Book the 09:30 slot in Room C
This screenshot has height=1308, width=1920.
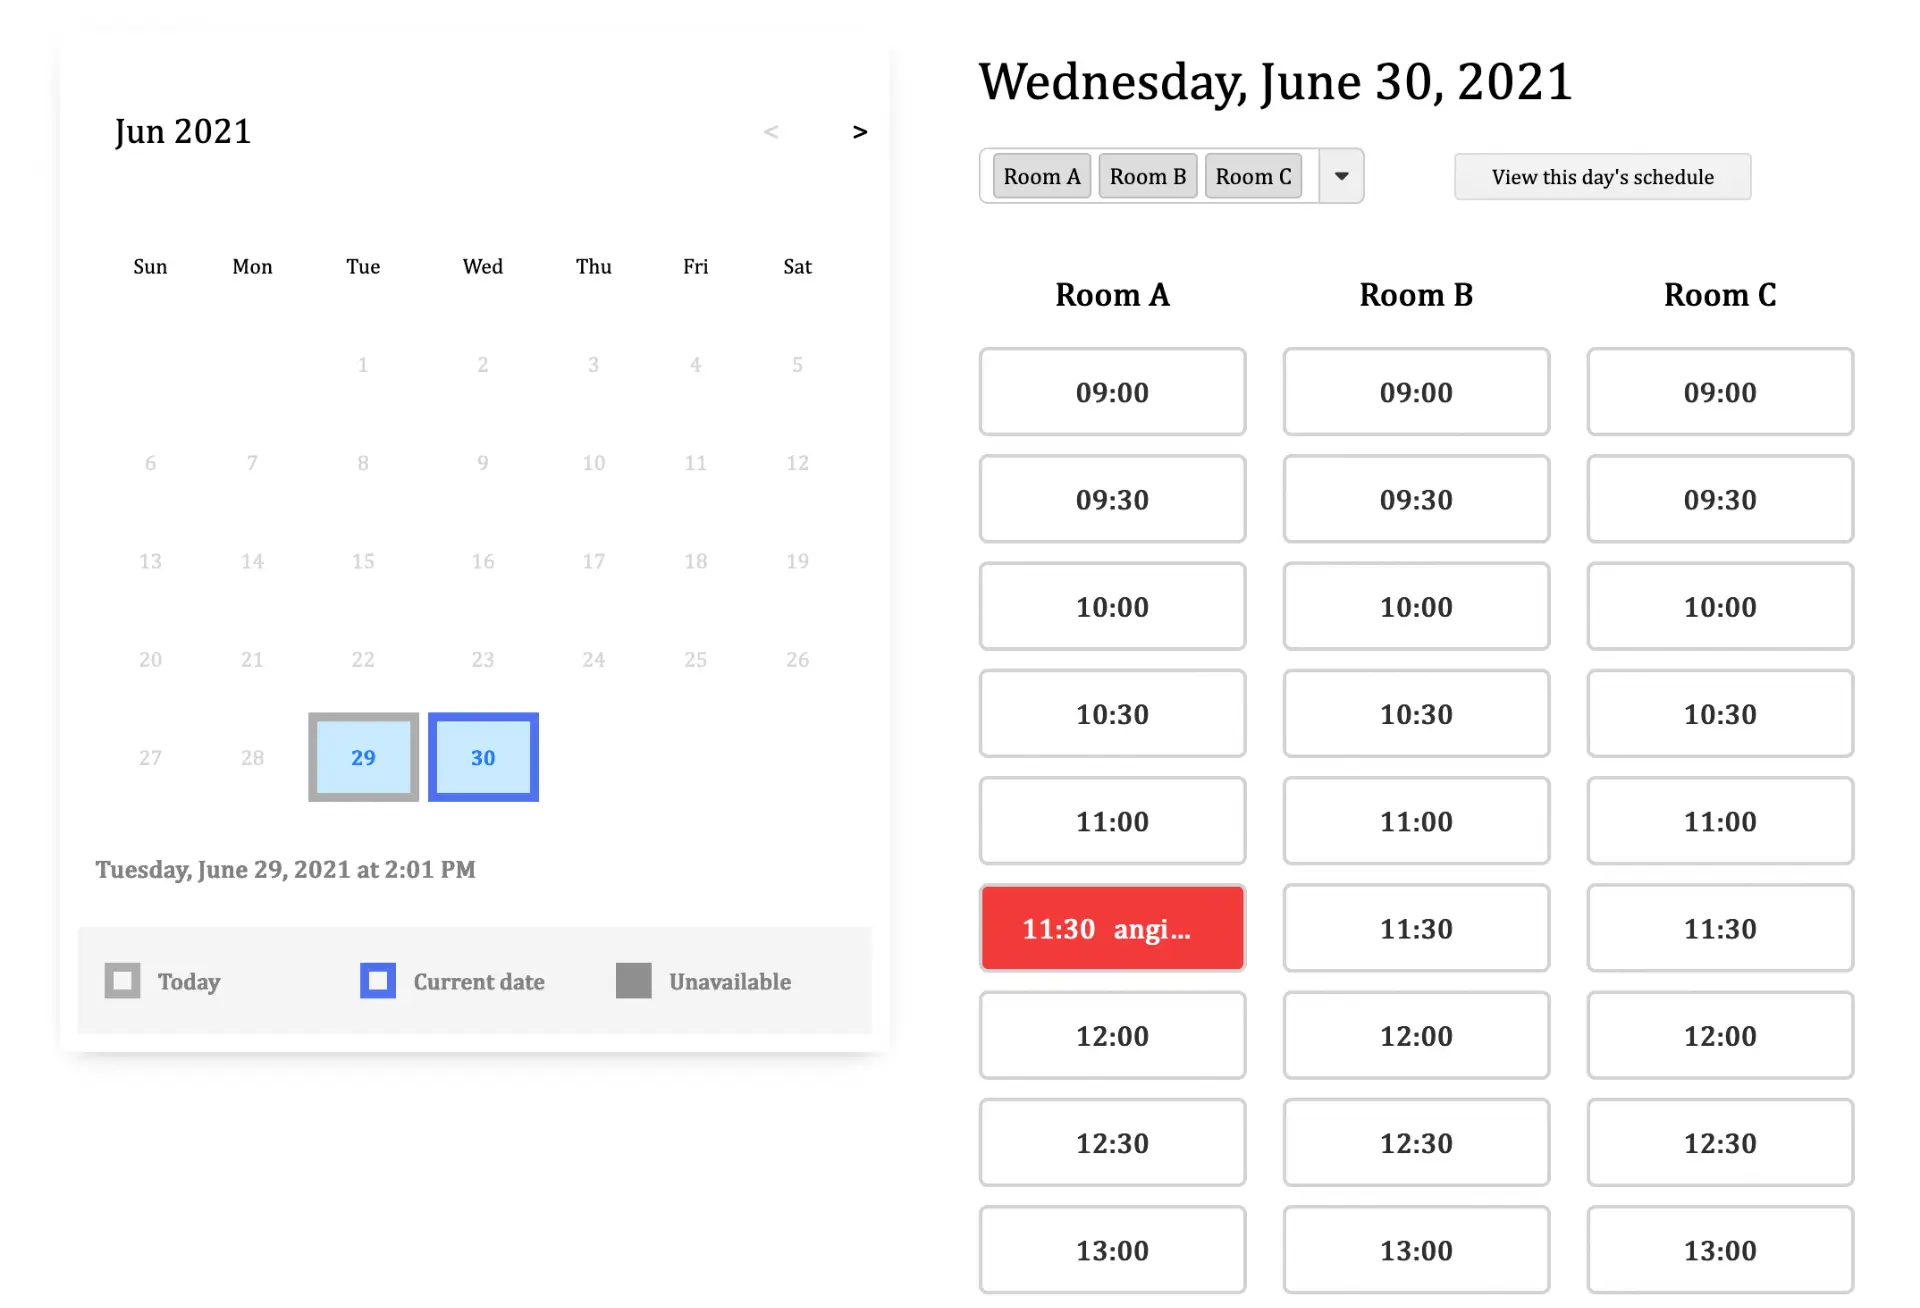(1720, 499)
